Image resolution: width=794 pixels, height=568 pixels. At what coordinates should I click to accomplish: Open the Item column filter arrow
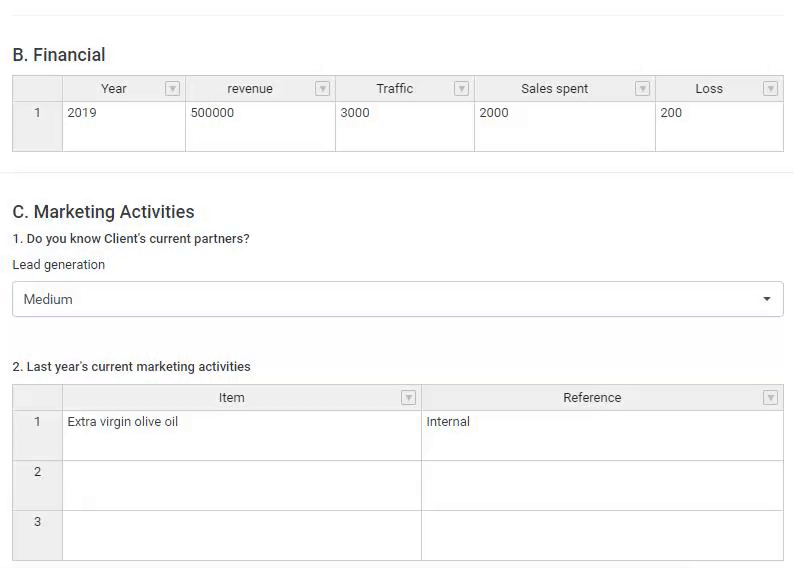[408, 398]
